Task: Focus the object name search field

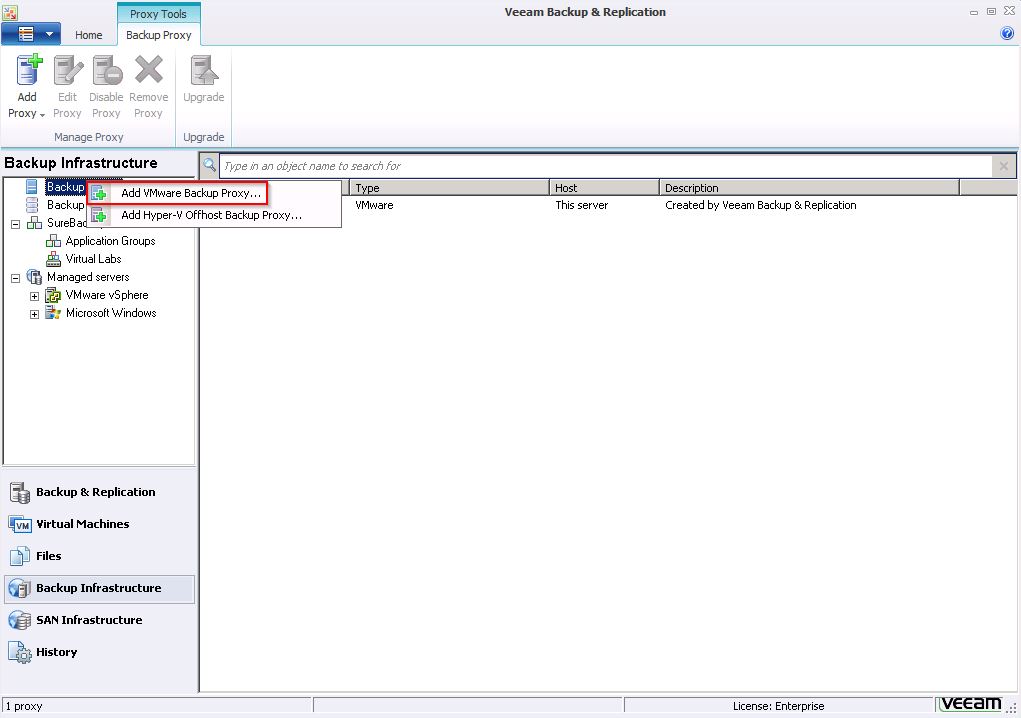Action: tap(605, 166)
